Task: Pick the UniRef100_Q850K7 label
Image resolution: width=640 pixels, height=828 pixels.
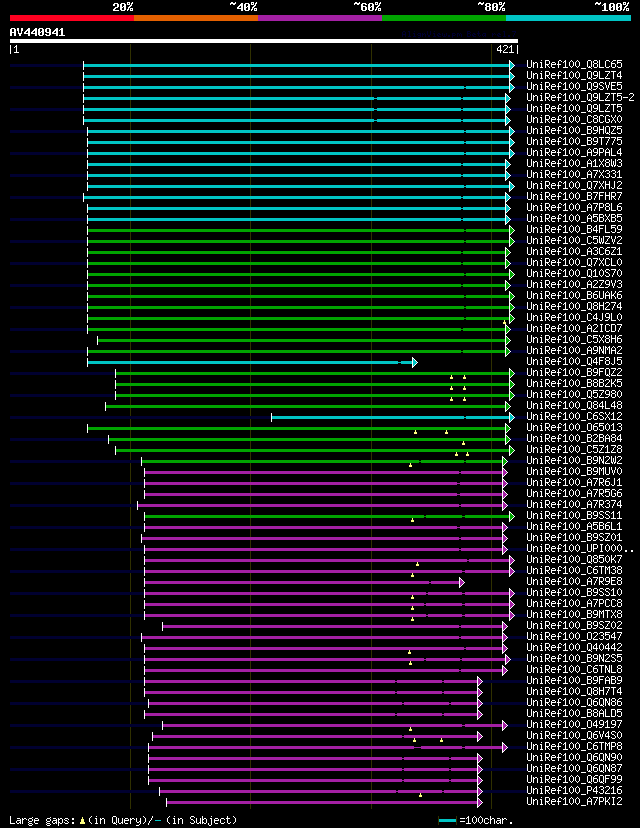Action: [x=575, y=559]
